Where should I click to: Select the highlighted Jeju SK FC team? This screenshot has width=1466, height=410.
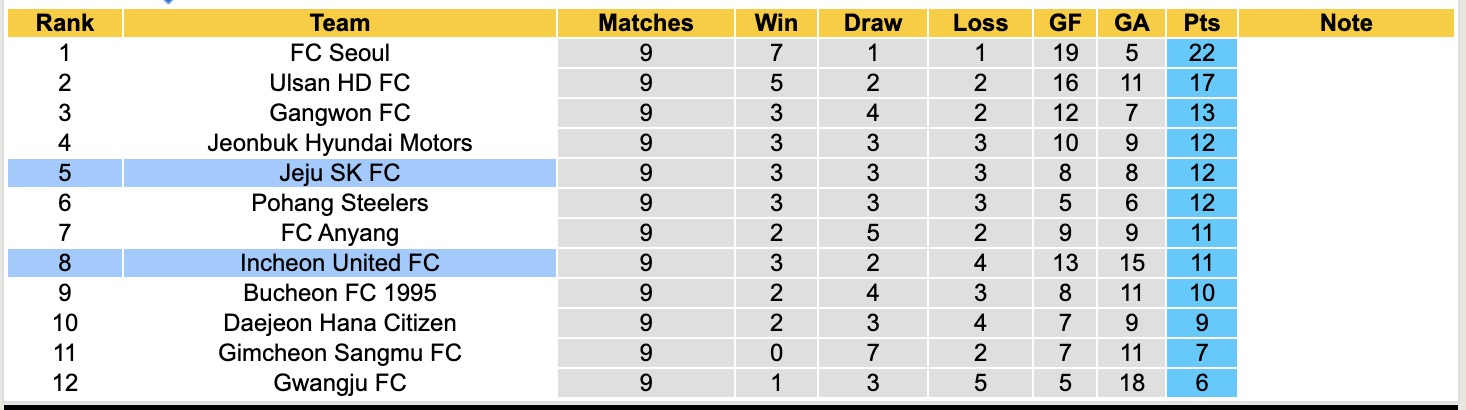click(340, 173)
